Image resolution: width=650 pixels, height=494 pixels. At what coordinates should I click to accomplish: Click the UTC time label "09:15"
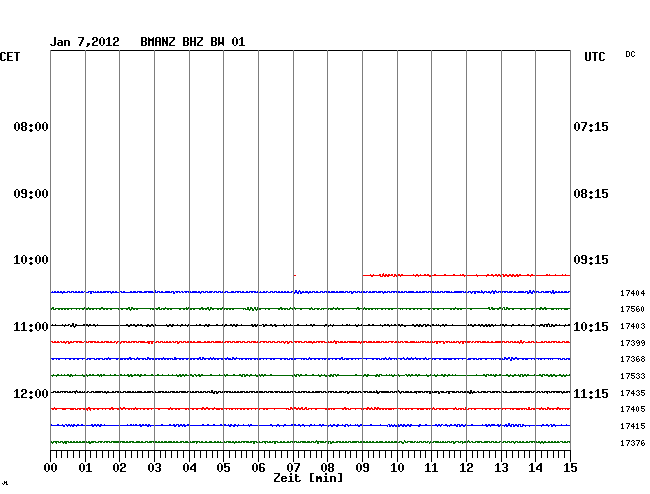[591, 260]
